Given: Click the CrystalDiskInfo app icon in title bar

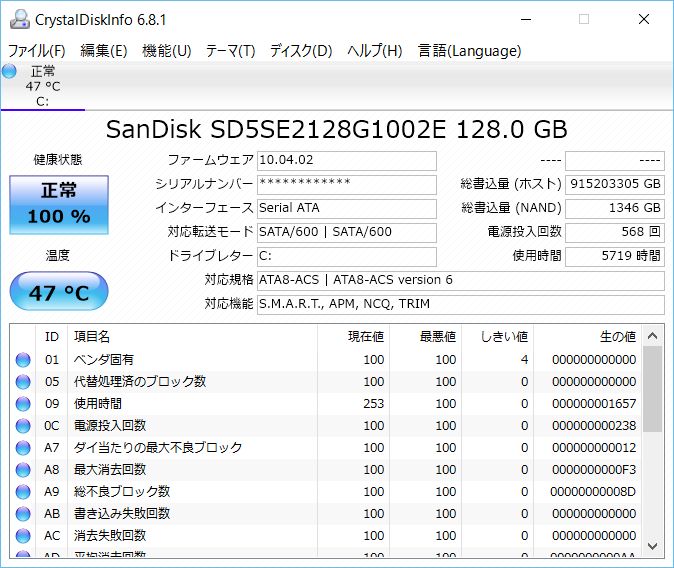Looking at the screenshot, I should 19,19.
